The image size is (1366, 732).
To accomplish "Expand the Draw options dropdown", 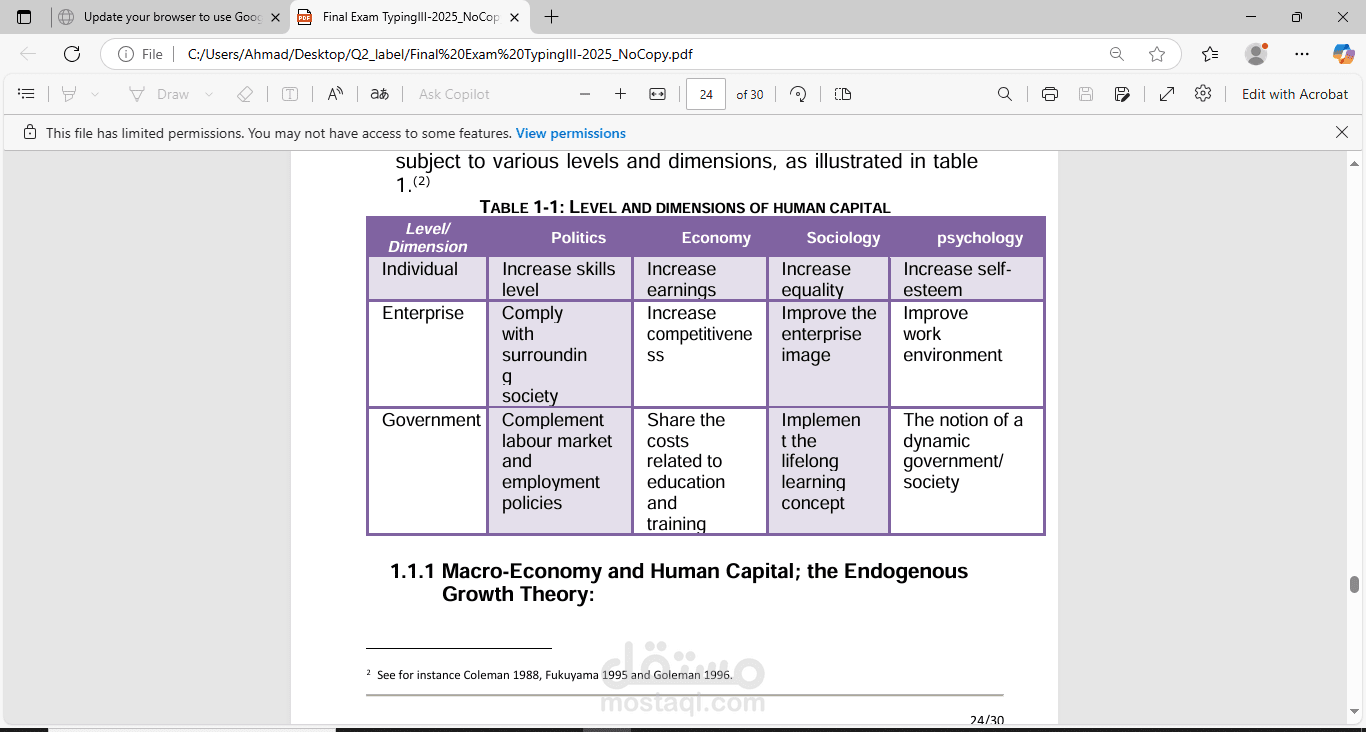I will pyautogui.click(x=209, y=94).
